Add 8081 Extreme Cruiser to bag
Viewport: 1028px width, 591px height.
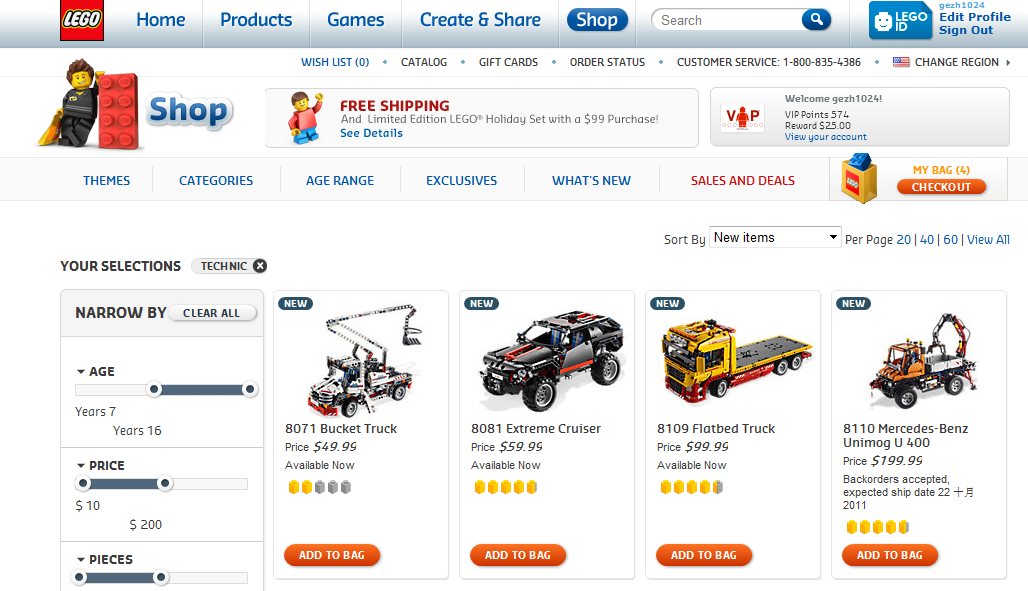tap(518, 555)
